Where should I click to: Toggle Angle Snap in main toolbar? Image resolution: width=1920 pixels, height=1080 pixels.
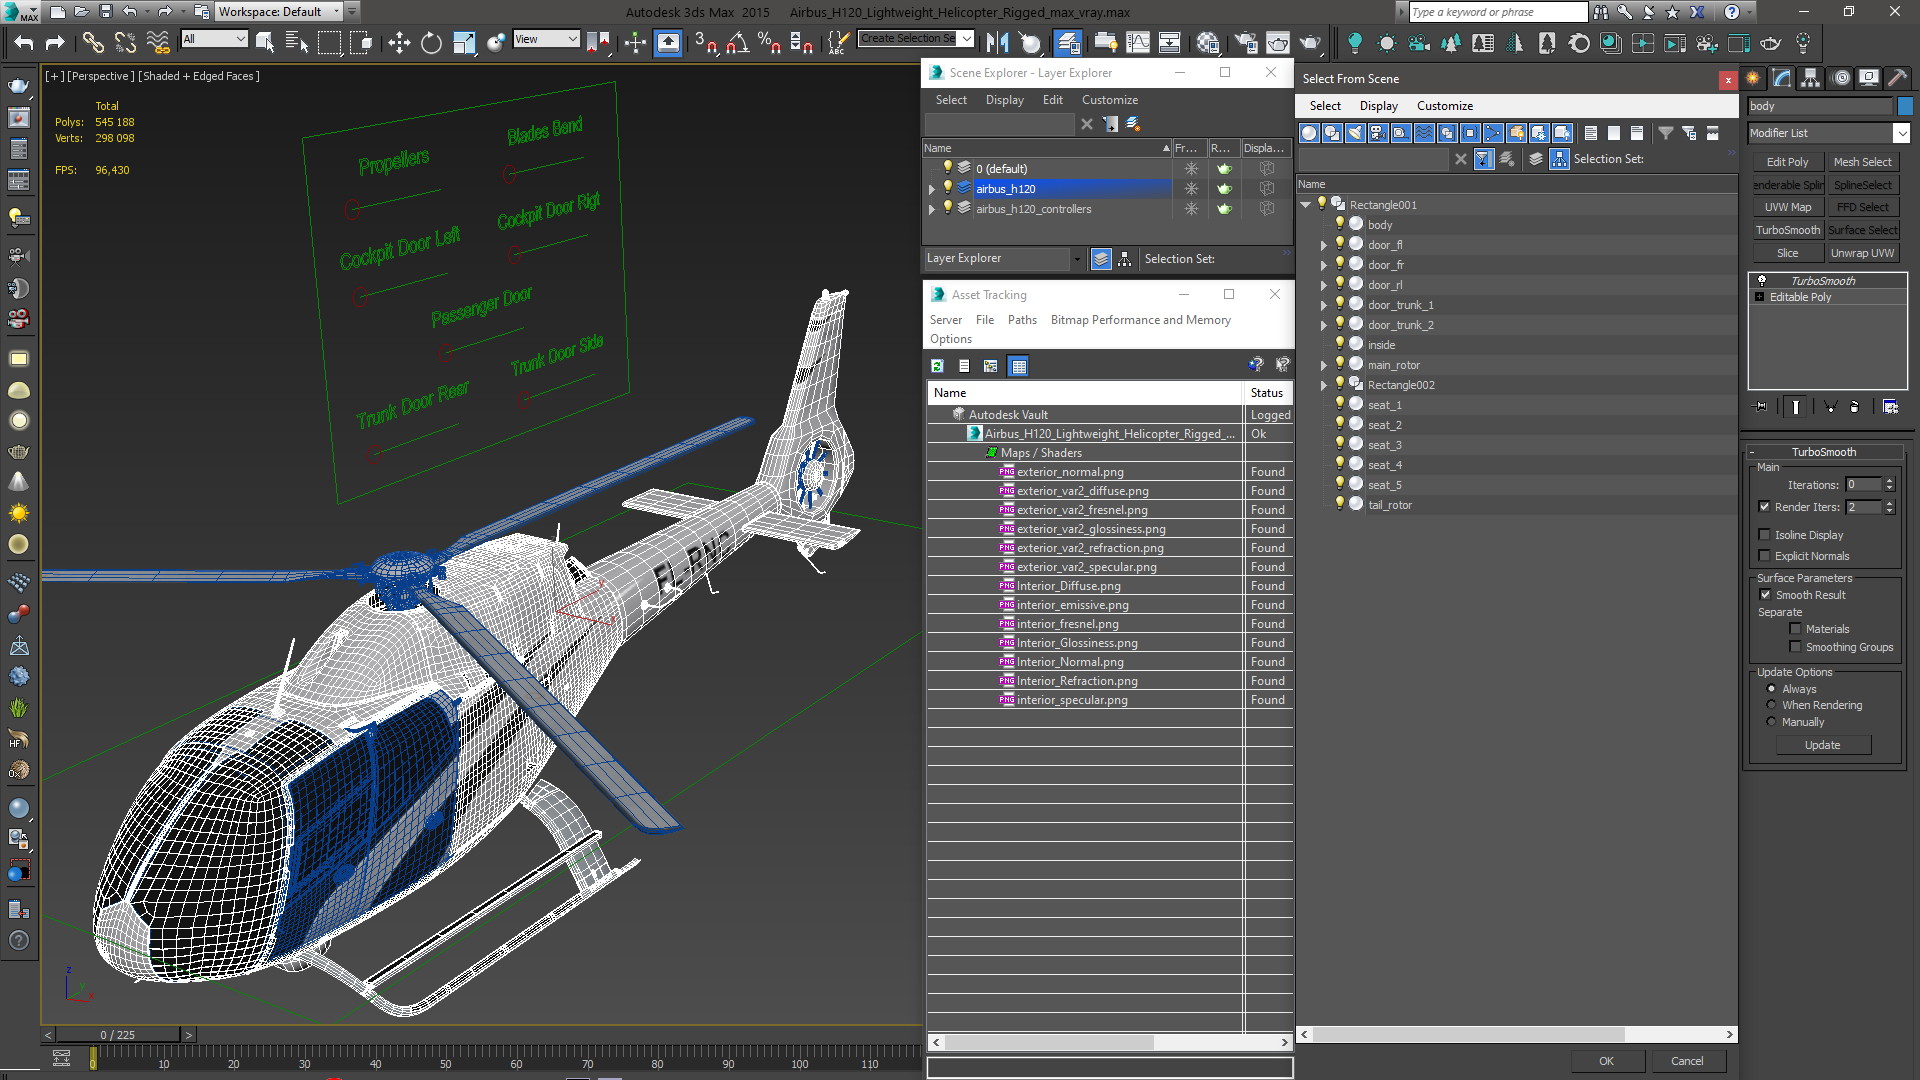click(737, 42)
